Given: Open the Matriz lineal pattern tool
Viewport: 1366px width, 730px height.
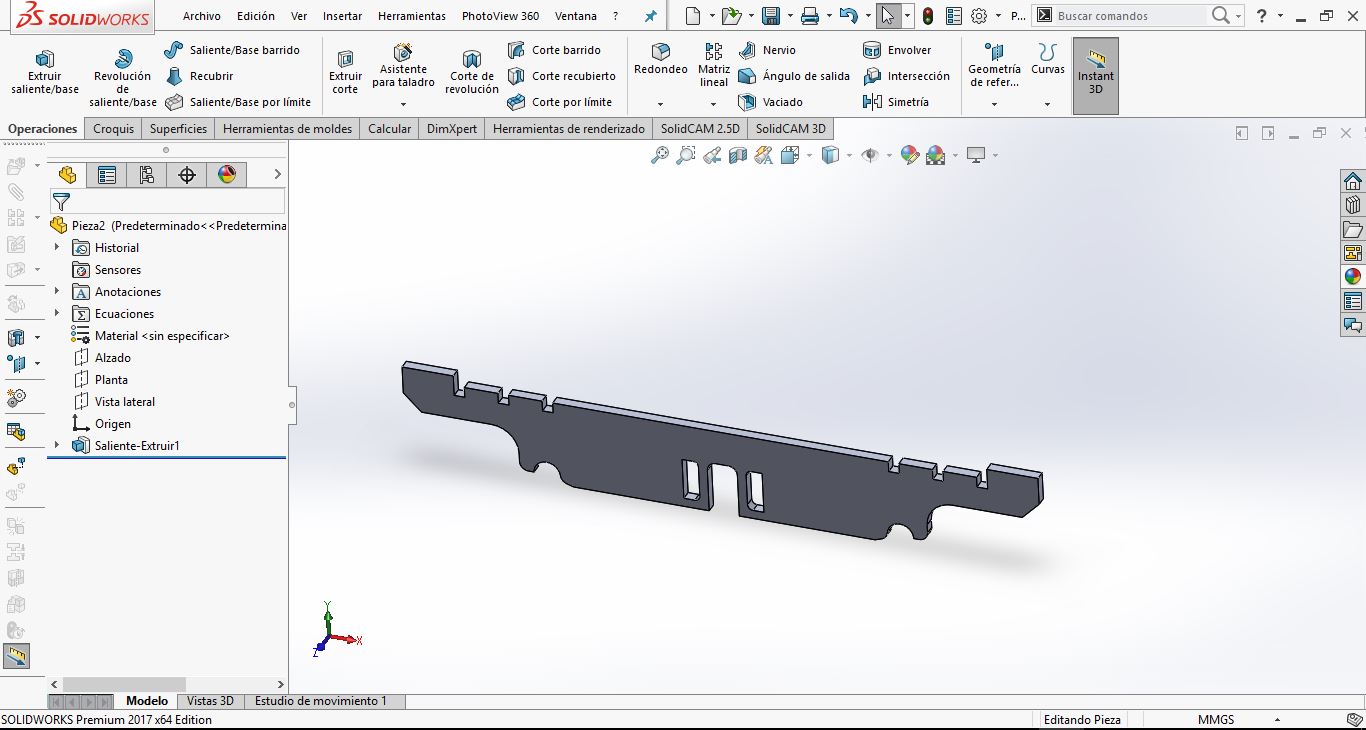Looking at the screenshot, I should click(x=714, y=65).
